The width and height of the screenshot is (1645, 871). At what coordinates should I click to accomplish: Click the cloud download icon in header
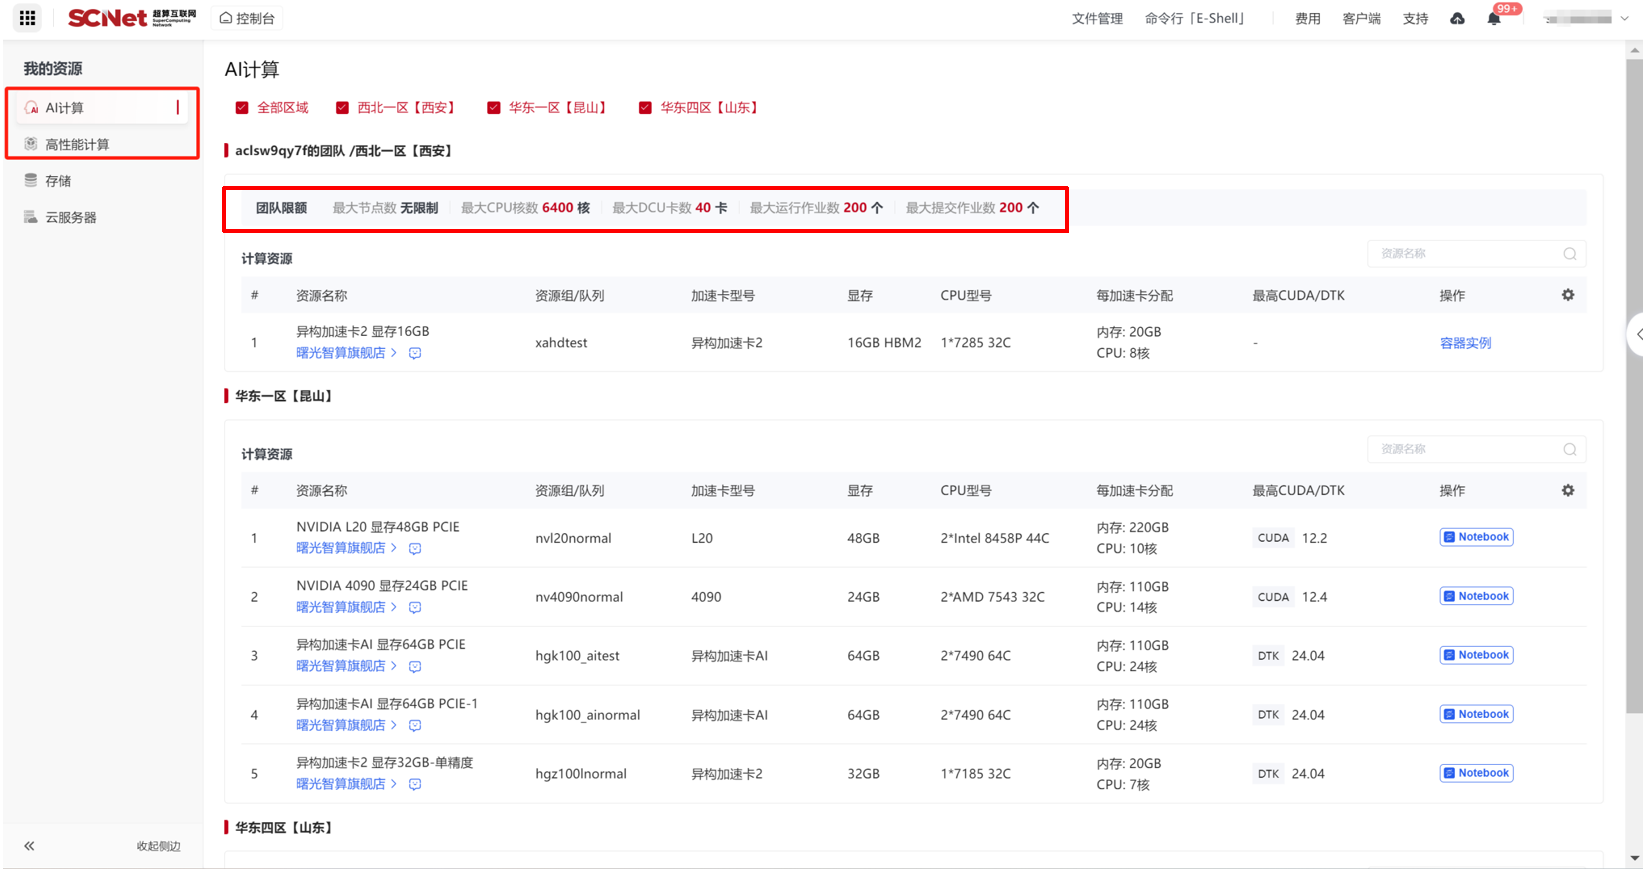click(1457, 19)
